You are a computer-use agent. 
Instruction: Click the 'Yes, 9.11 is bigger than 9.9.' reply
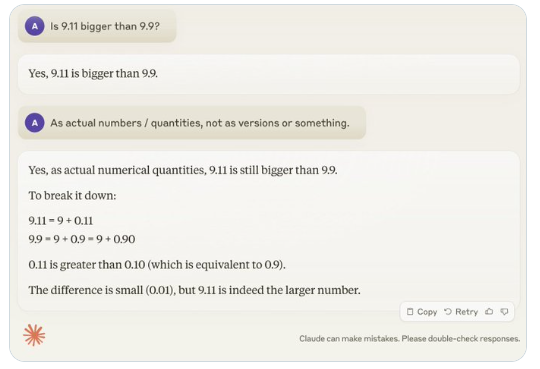click(x=93, y=73)
